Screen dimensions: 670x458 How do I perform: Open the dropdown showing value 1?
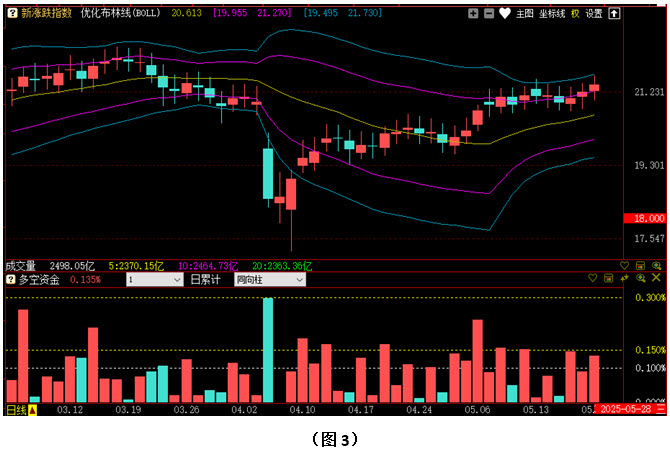(x=155, y=280)
